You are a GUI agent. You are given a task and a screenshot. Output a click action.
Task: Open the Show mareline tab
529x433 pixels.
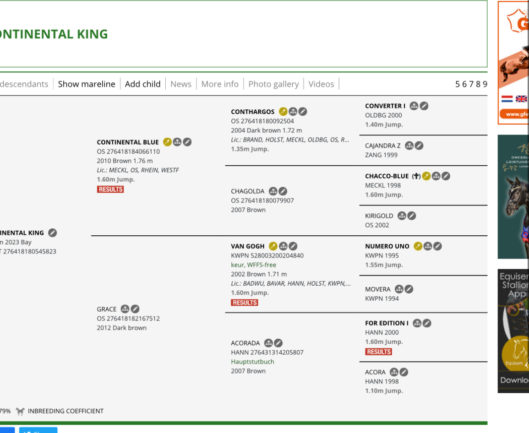tap(86, 84)
